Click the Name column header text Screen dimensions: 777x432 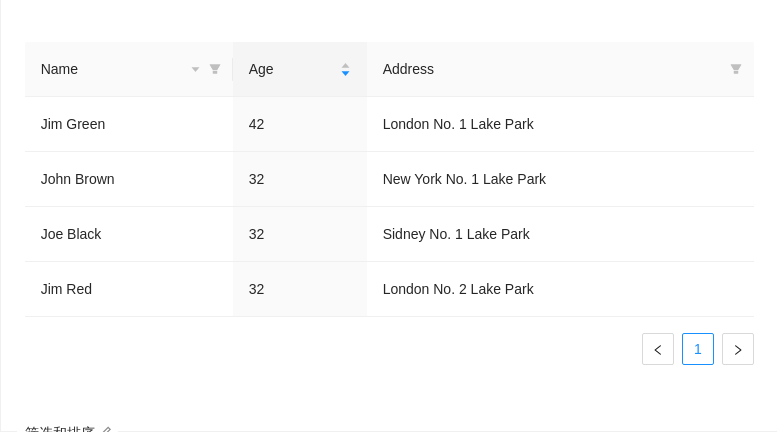click(x=60, y=69)
